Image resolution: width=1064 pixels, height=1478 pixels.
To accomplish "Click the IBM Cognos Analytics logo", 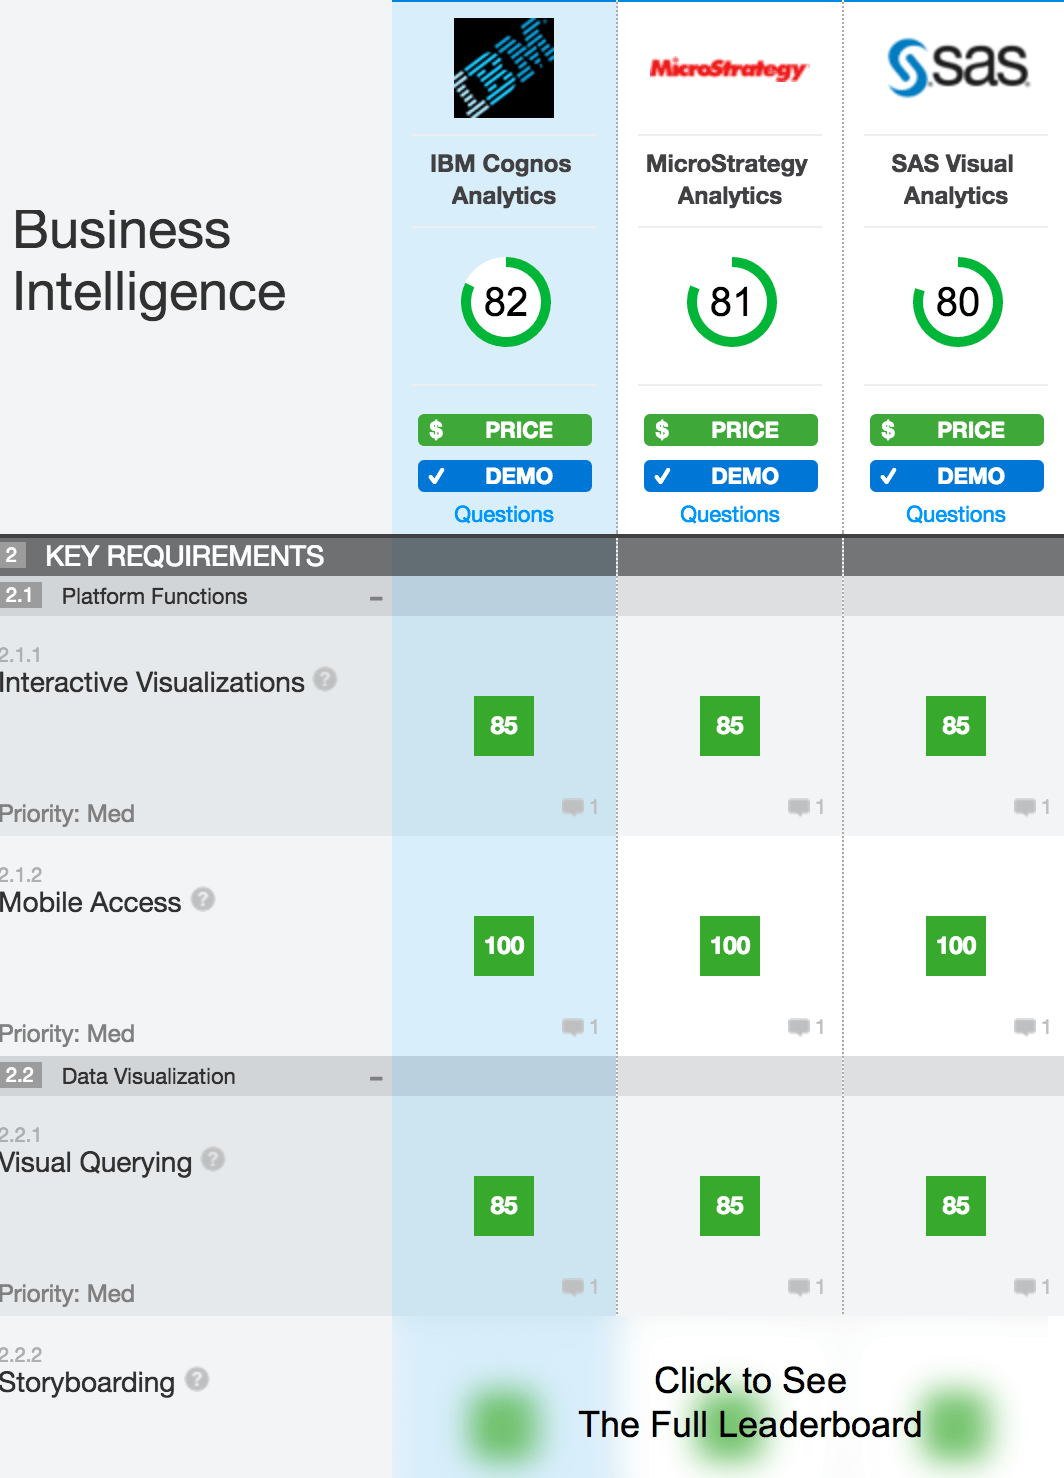I will coord(504,68).
